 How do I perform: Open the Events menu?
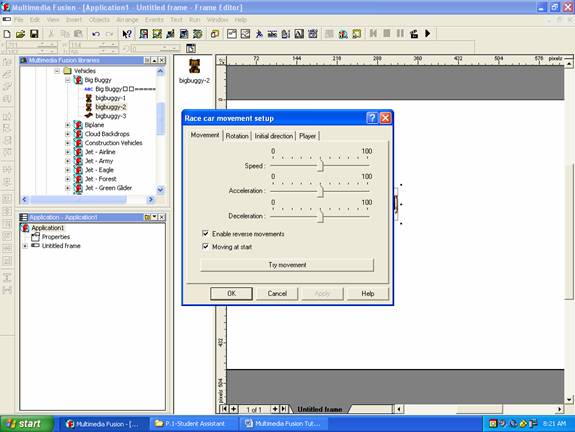[154, 19]
